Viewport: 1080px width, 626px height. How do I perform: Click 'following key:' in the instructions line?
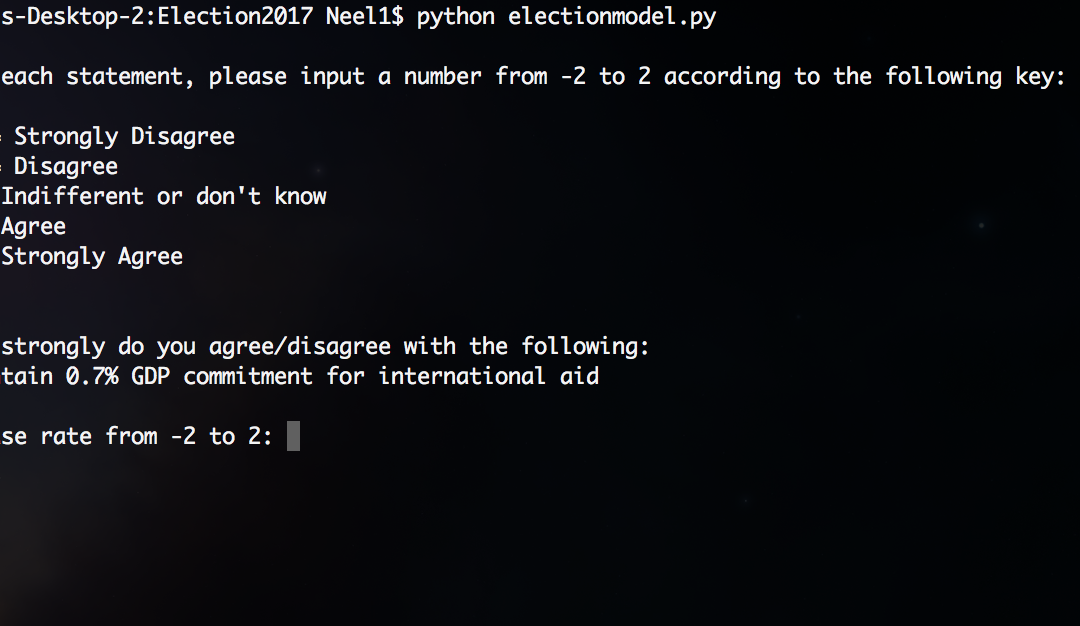975,76
